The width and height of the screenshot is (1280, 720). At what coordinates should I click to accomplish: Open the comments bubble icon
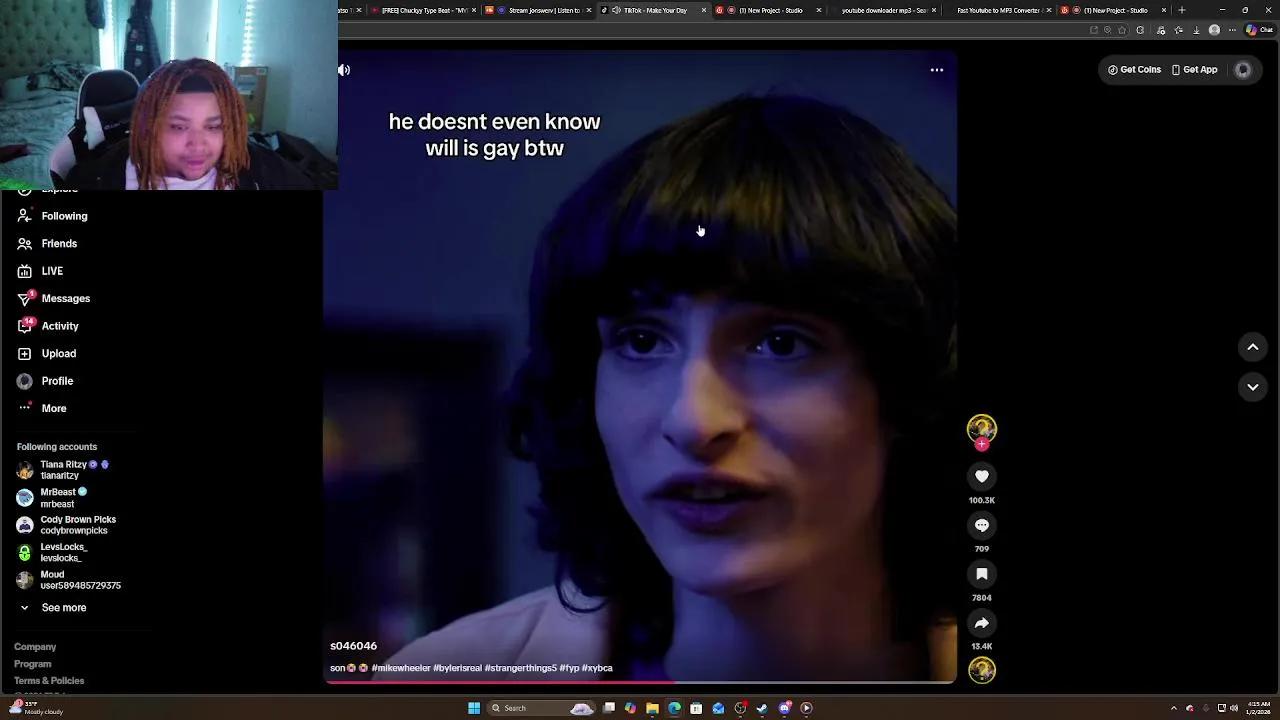pos(982,526)
